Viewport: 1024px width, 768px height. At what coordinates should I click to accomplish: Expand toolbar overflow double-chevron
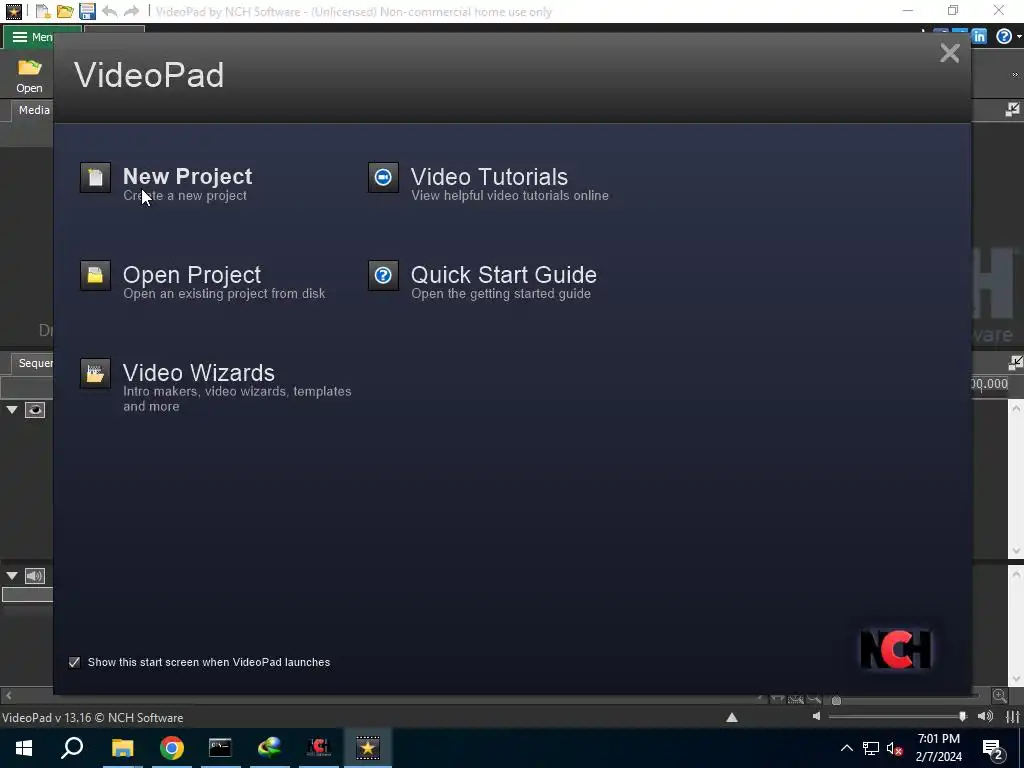1015,75
